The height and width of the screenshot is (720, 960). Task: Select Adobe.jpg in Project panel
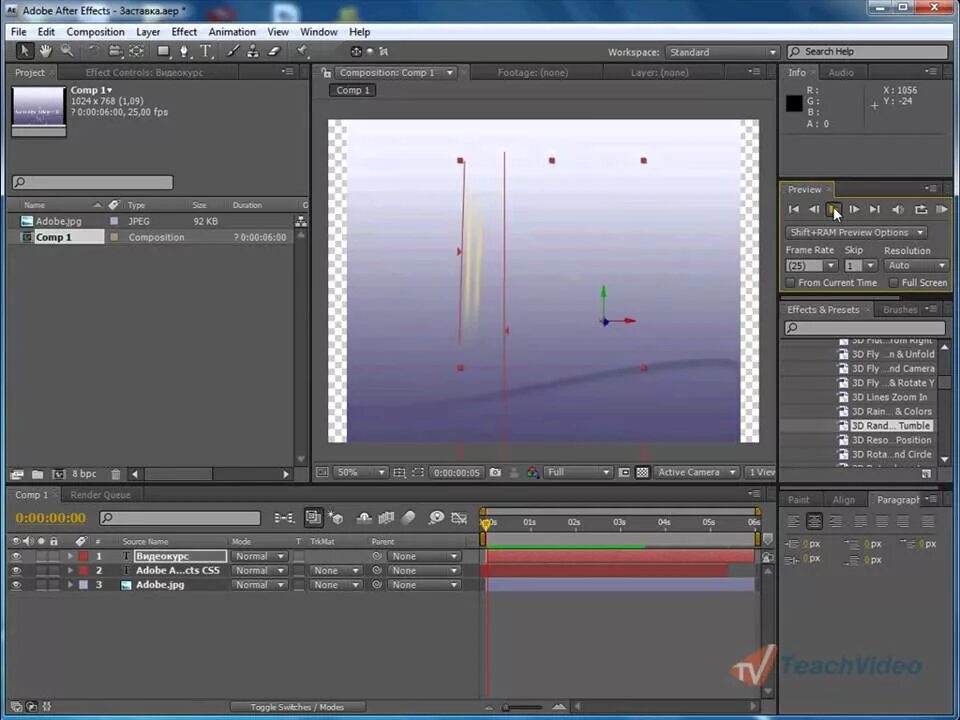58,222
